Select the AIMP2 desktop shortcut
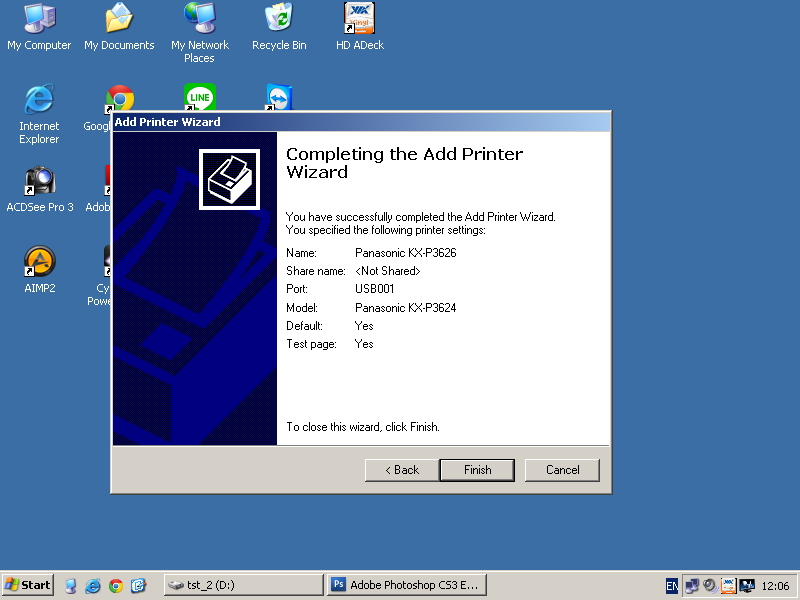 click(40, 270)
